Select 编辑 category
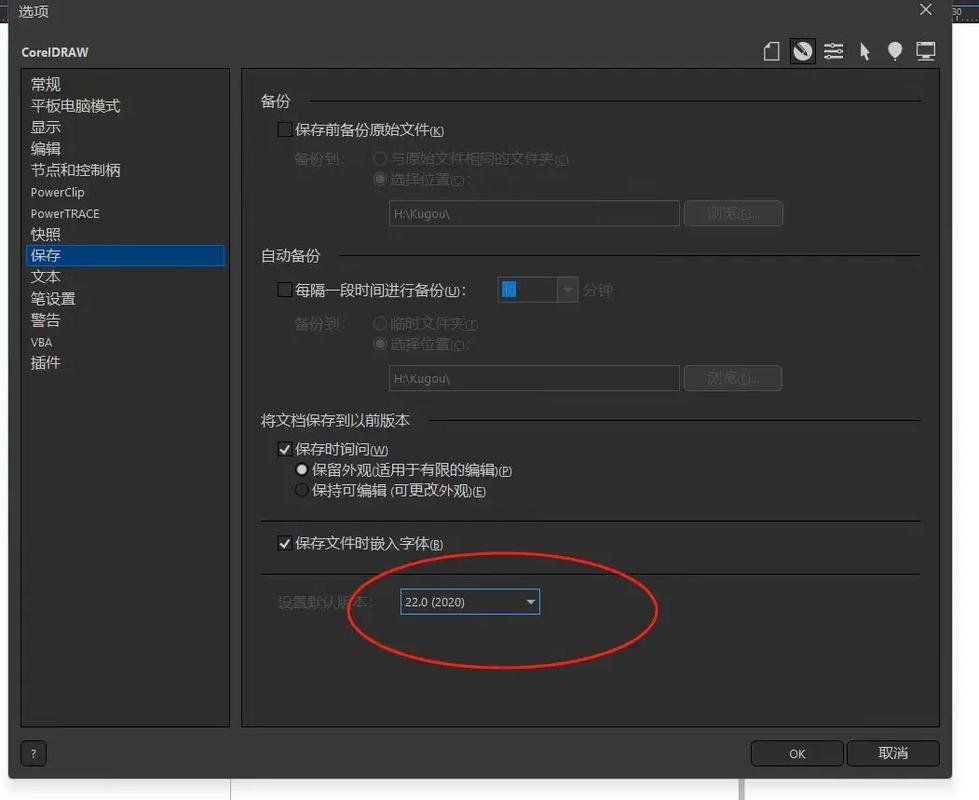The image size is (979, 800). pos(125,149)
